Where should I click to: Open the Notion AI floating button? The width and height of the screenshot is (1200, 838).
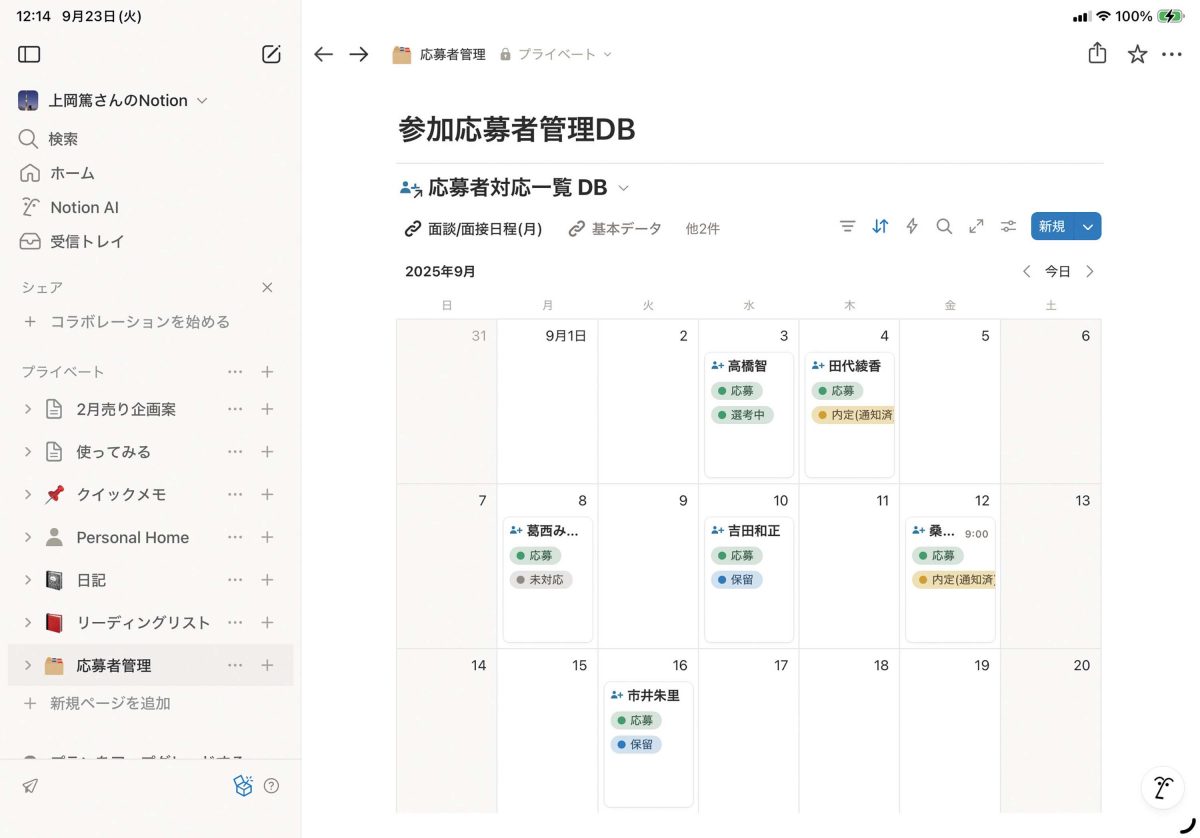(1162, 789)
